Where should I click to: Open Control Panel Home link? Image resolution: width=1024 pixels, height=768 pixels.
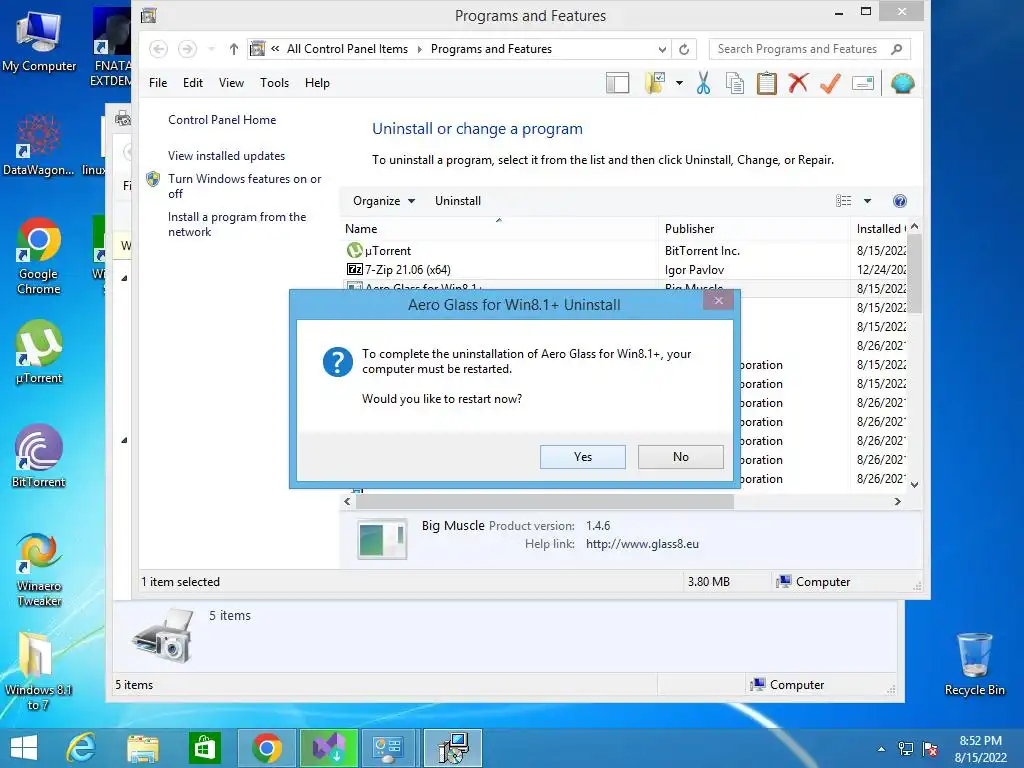tap(222, 120)
